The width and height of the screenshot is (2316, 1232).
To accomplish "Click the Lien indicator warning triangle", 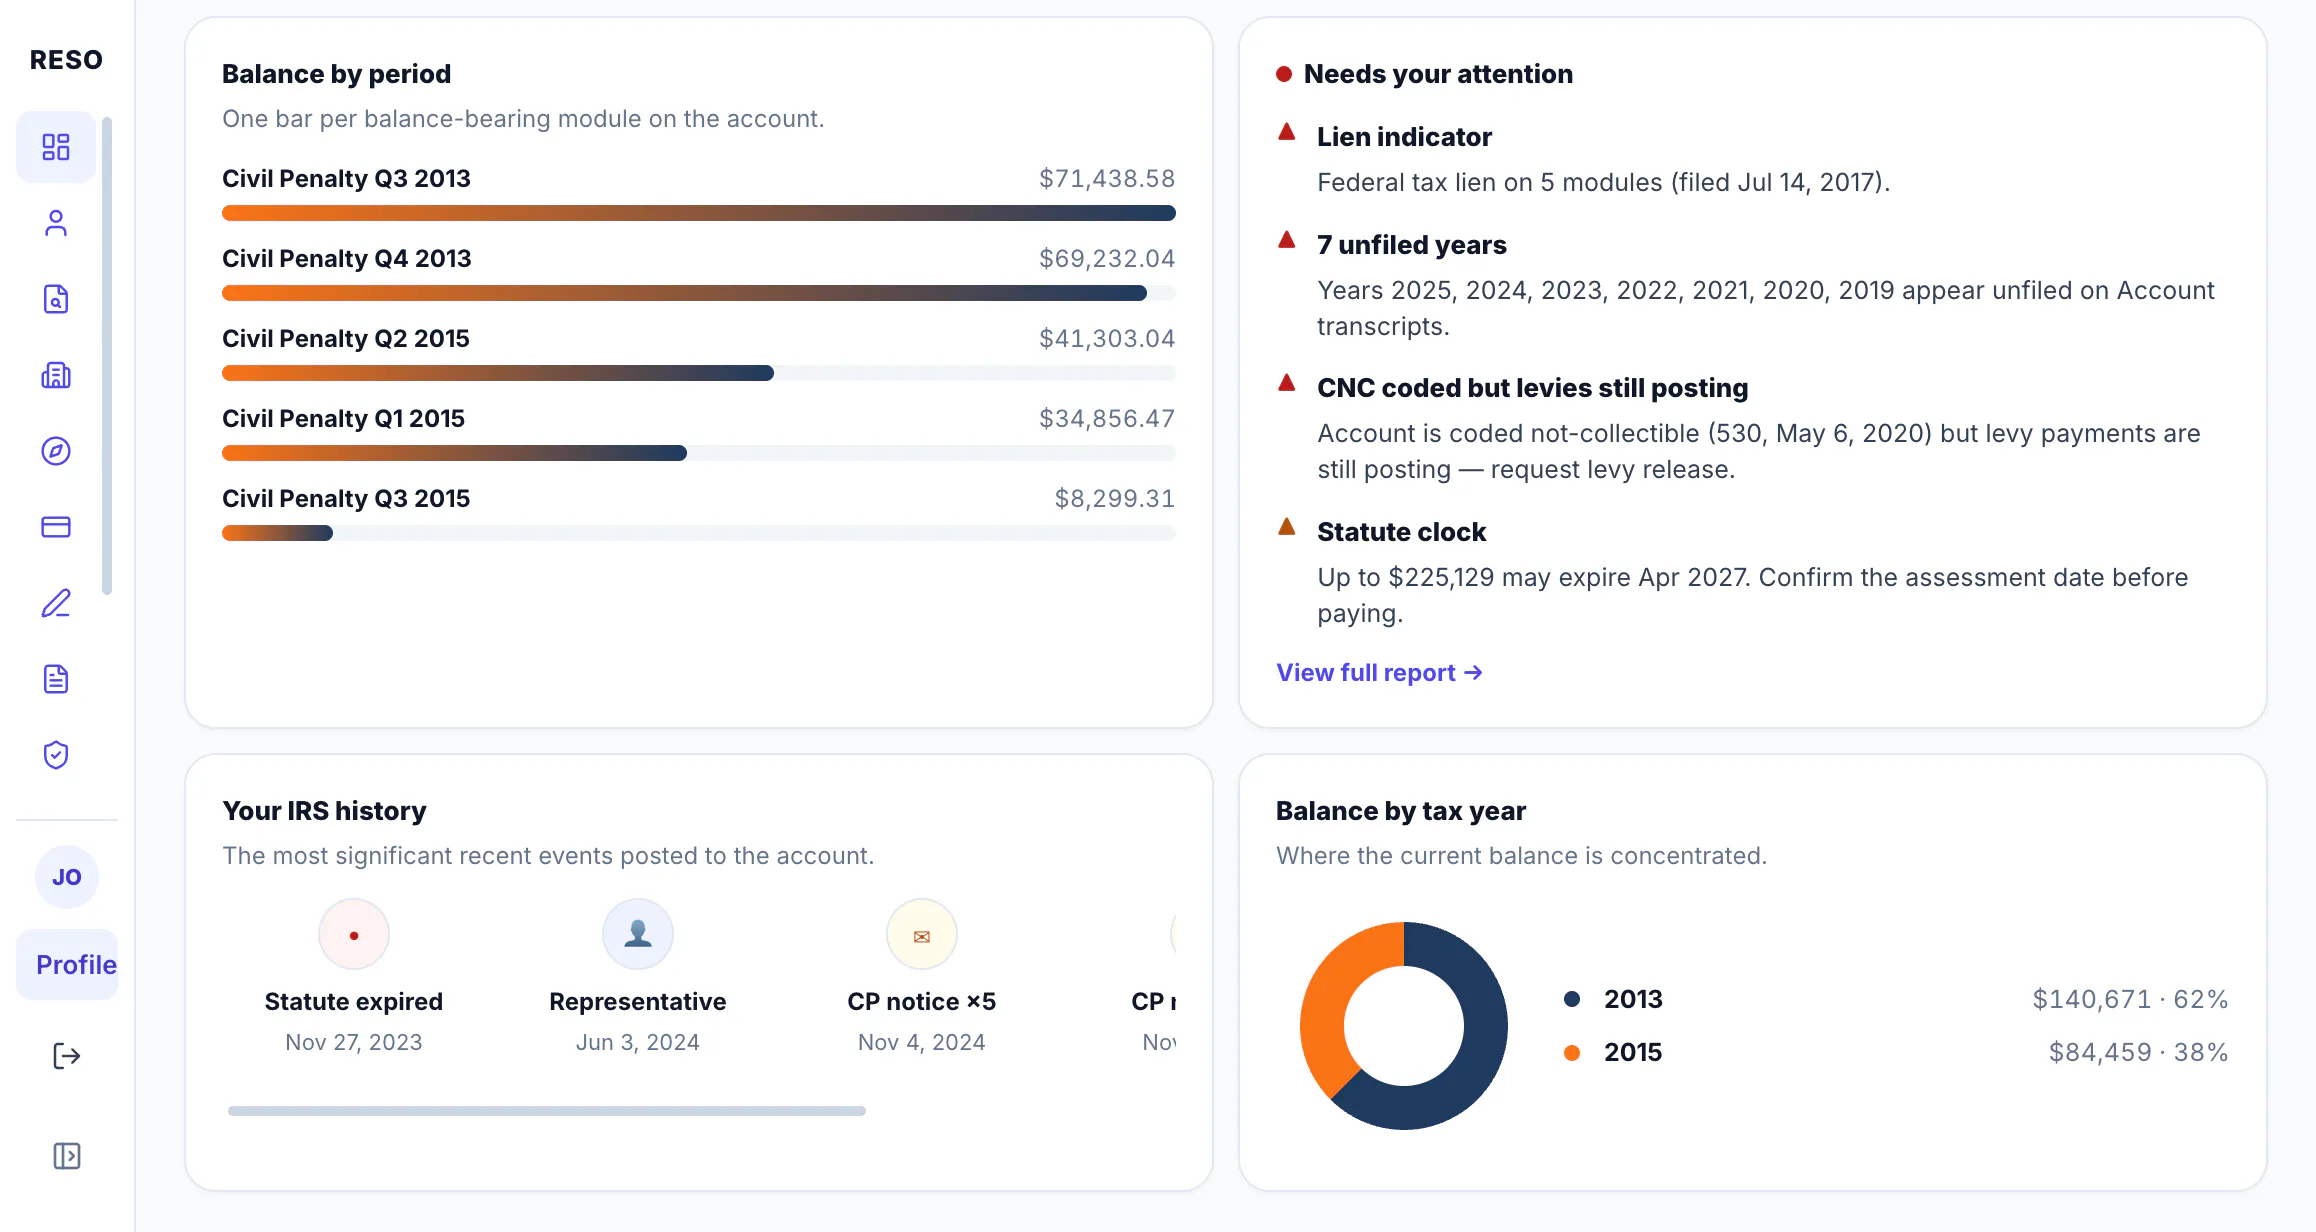I will [1287, 133].
